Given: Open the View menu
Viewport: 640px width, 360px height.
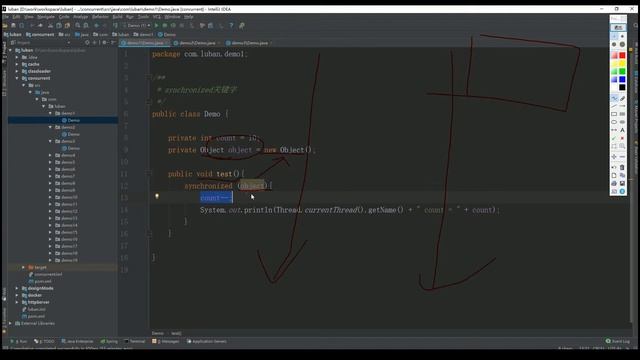Looking at the screenshot, I should point(29,17).
